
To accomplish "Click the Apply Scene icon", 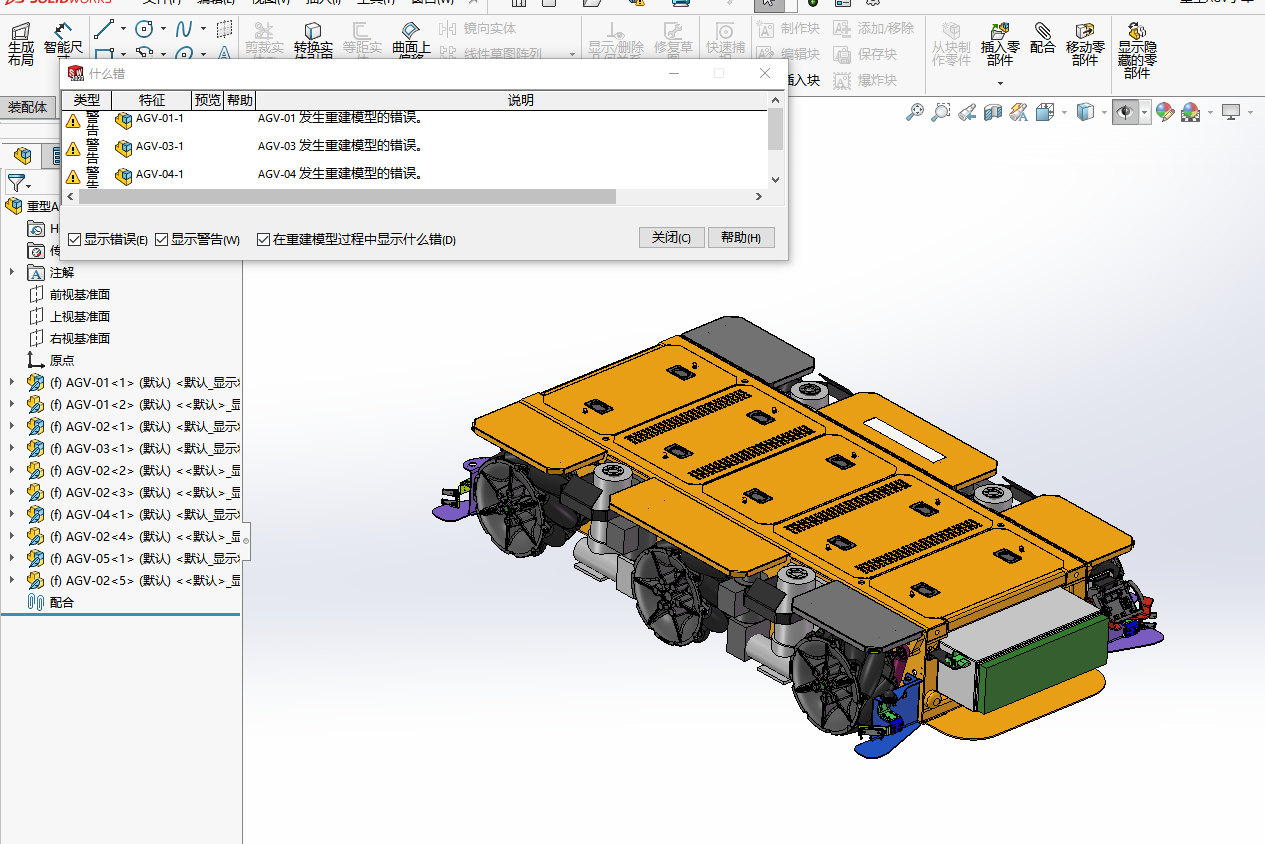I will pos(1190,113).
